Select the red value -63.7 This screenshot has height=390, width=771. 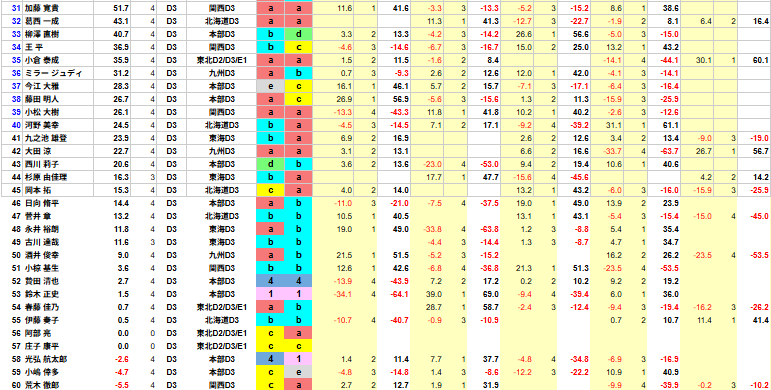point(670,151)
